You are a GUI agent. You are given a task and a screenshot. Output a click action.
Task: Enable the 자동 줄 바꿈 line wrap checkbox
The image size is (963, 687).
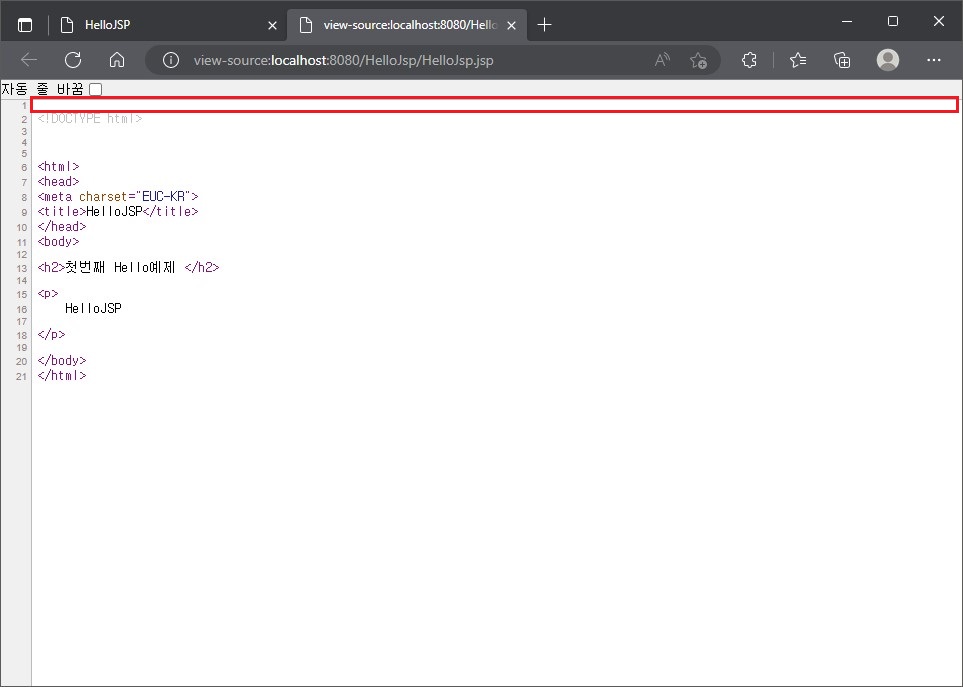(x=95, y=90)
